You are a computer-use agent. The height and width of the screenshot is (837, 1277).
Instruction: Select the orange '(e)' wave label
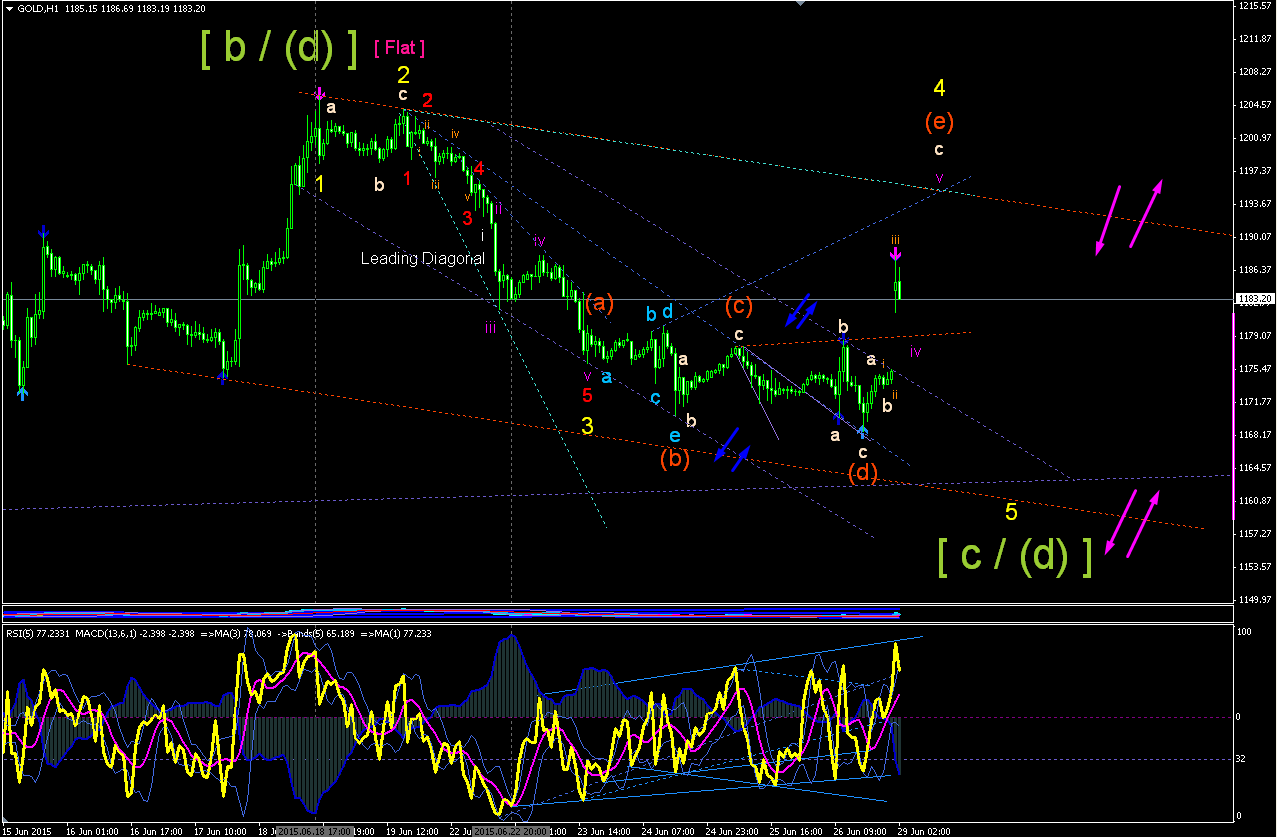(x=939, y=122)
